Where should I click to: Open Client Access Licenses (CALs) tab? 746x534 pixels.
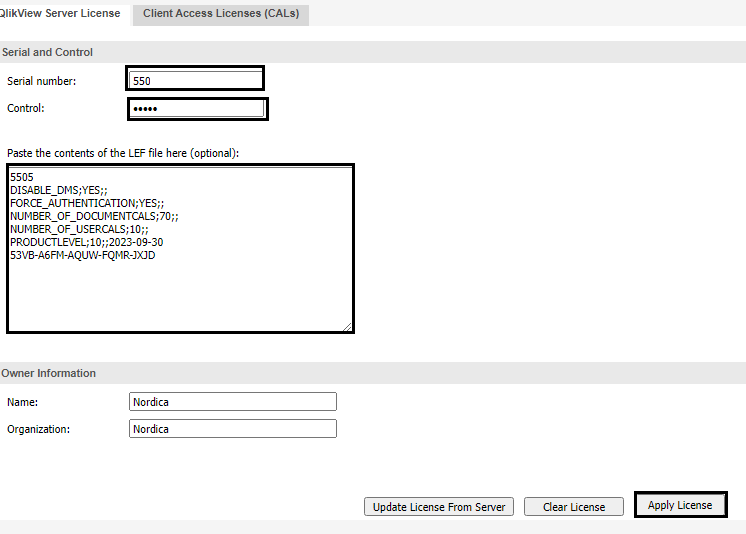[221, 14]
